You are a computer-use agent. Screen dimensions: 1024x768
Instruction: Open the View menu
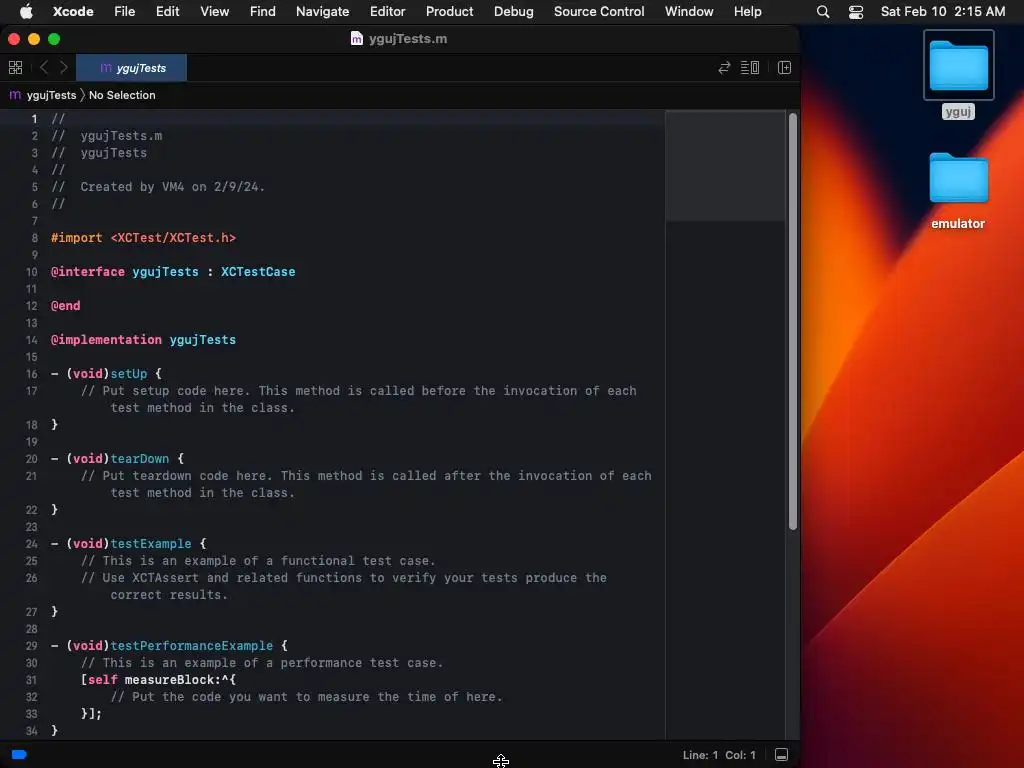click(x=214, y=11)
